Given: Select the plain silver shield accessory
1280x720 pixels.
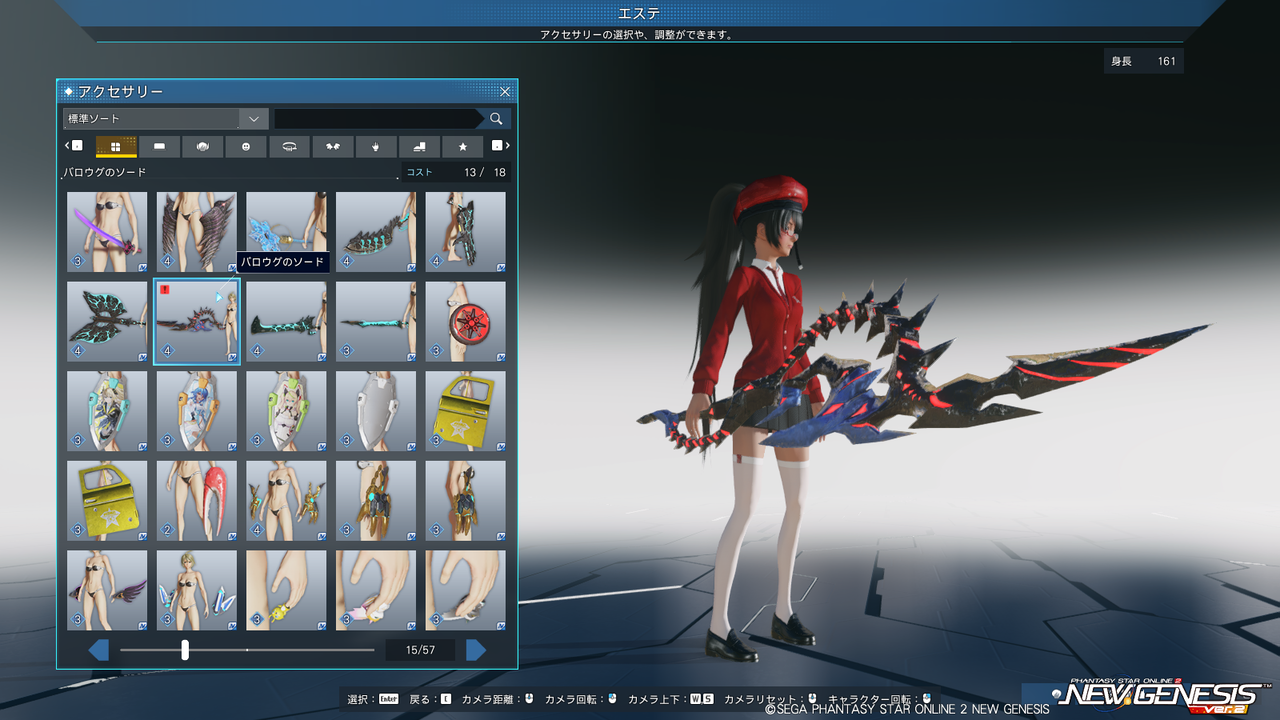Looking at the screenshot, I should (x=376, y=411).
